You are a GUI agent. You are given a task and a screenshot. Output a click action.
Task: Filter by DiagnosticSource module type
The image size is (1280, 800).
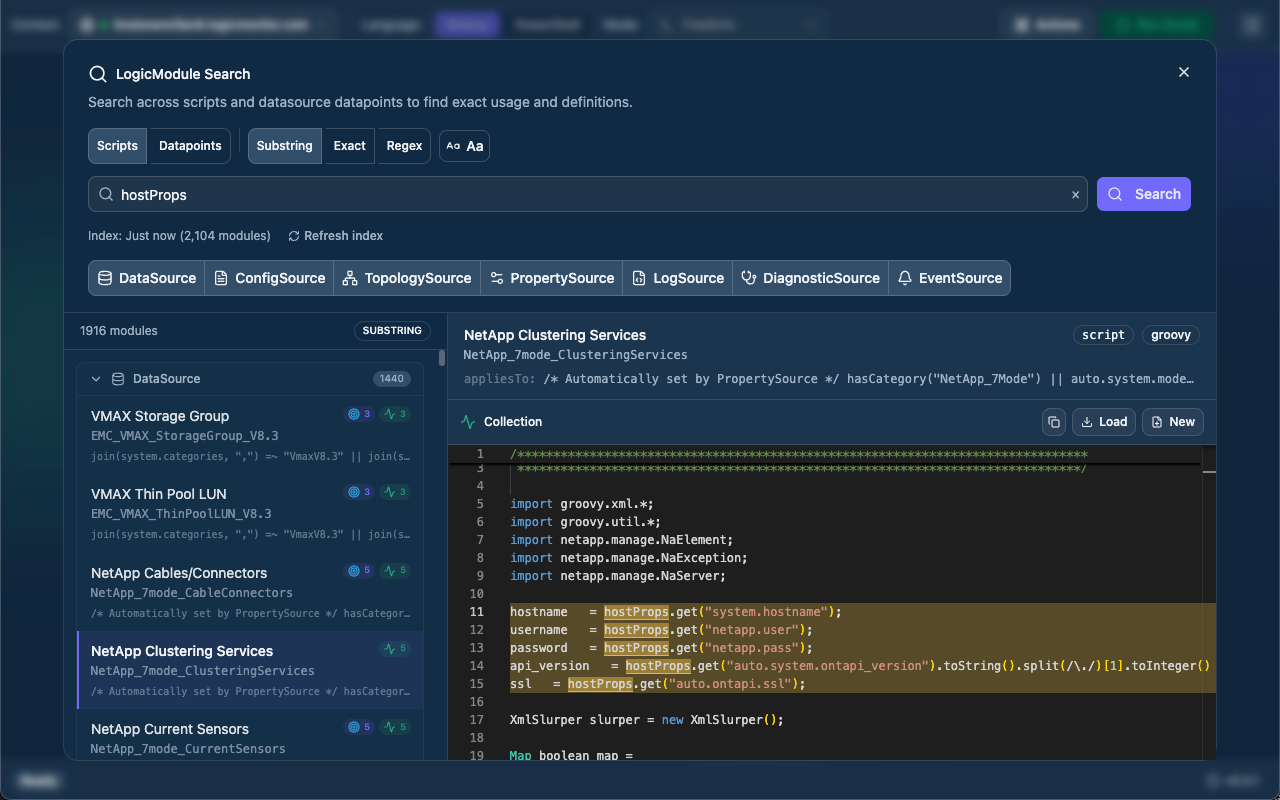811,278
